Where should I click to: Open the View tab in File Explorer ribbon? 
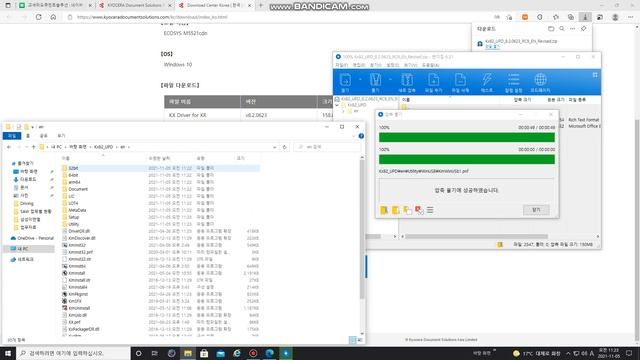[61, 136]
